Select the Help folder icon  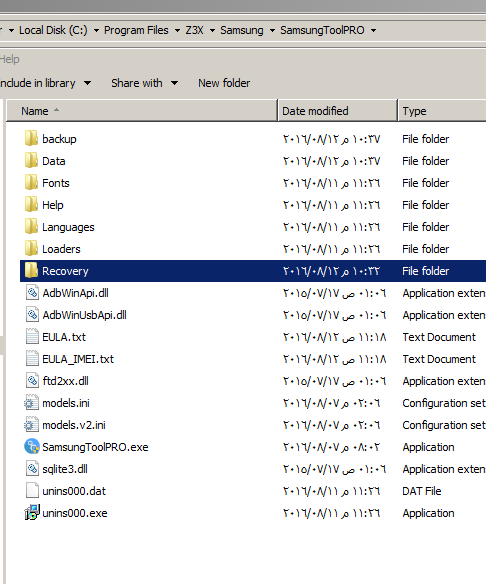pos(31,205)
